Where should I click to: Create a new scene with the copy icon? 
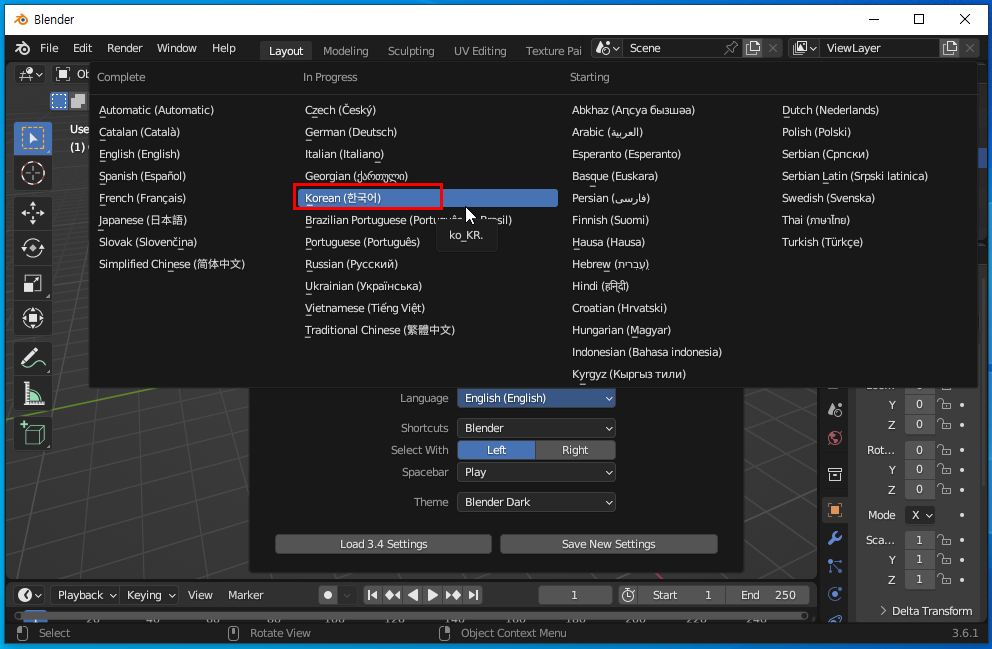coord(753,48)
